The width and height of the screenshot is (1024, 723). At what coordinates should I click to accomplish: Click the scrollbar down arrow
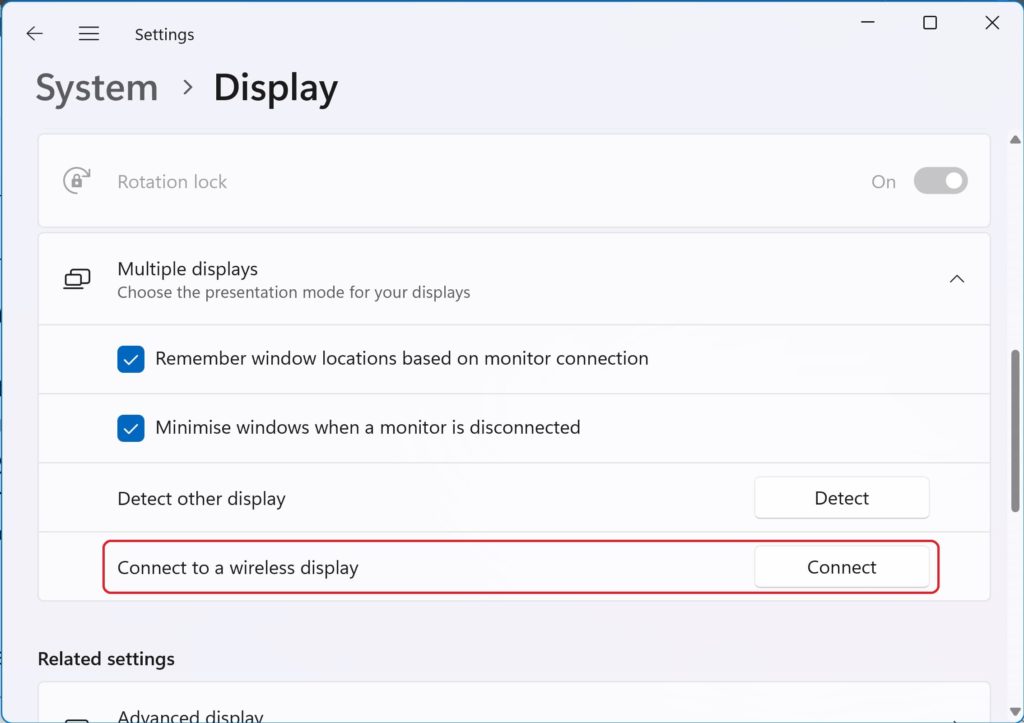(x=1015, y=711)
